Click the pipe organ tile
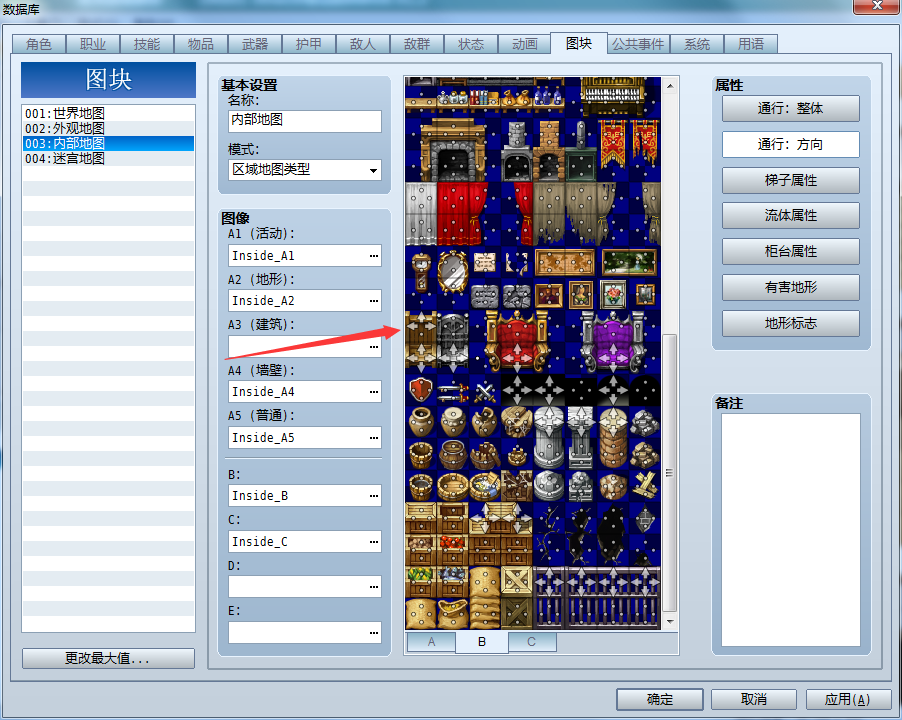Screen dimensions: 902x720 [612, 95]
